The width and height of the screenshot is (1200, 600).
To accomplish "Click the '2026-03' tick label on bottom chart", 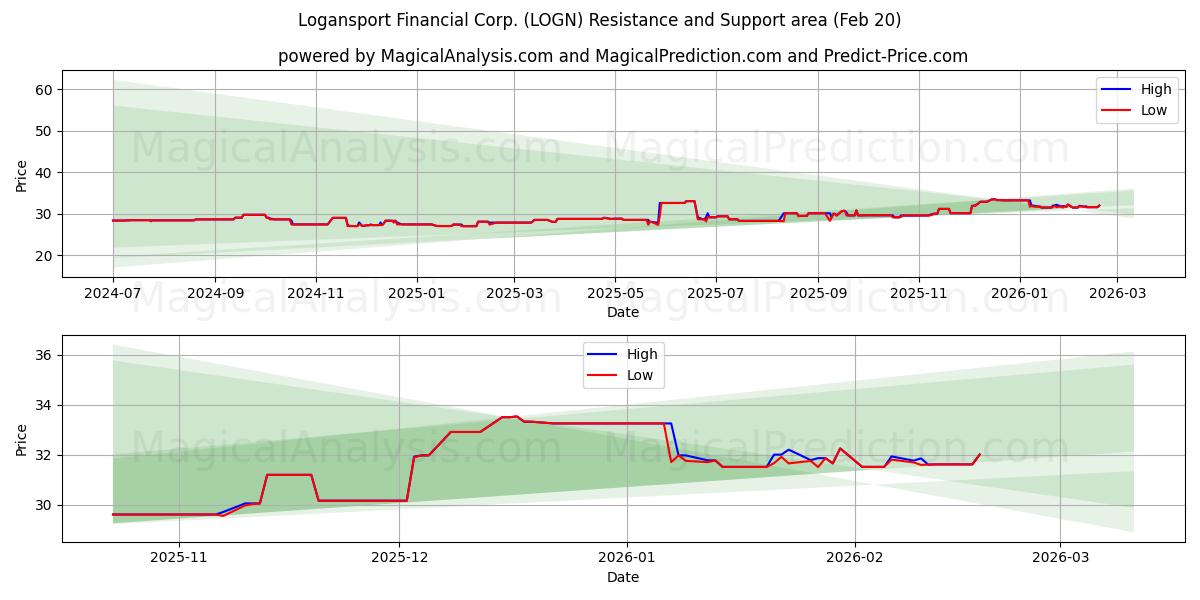I will (x=1060, y=558).
